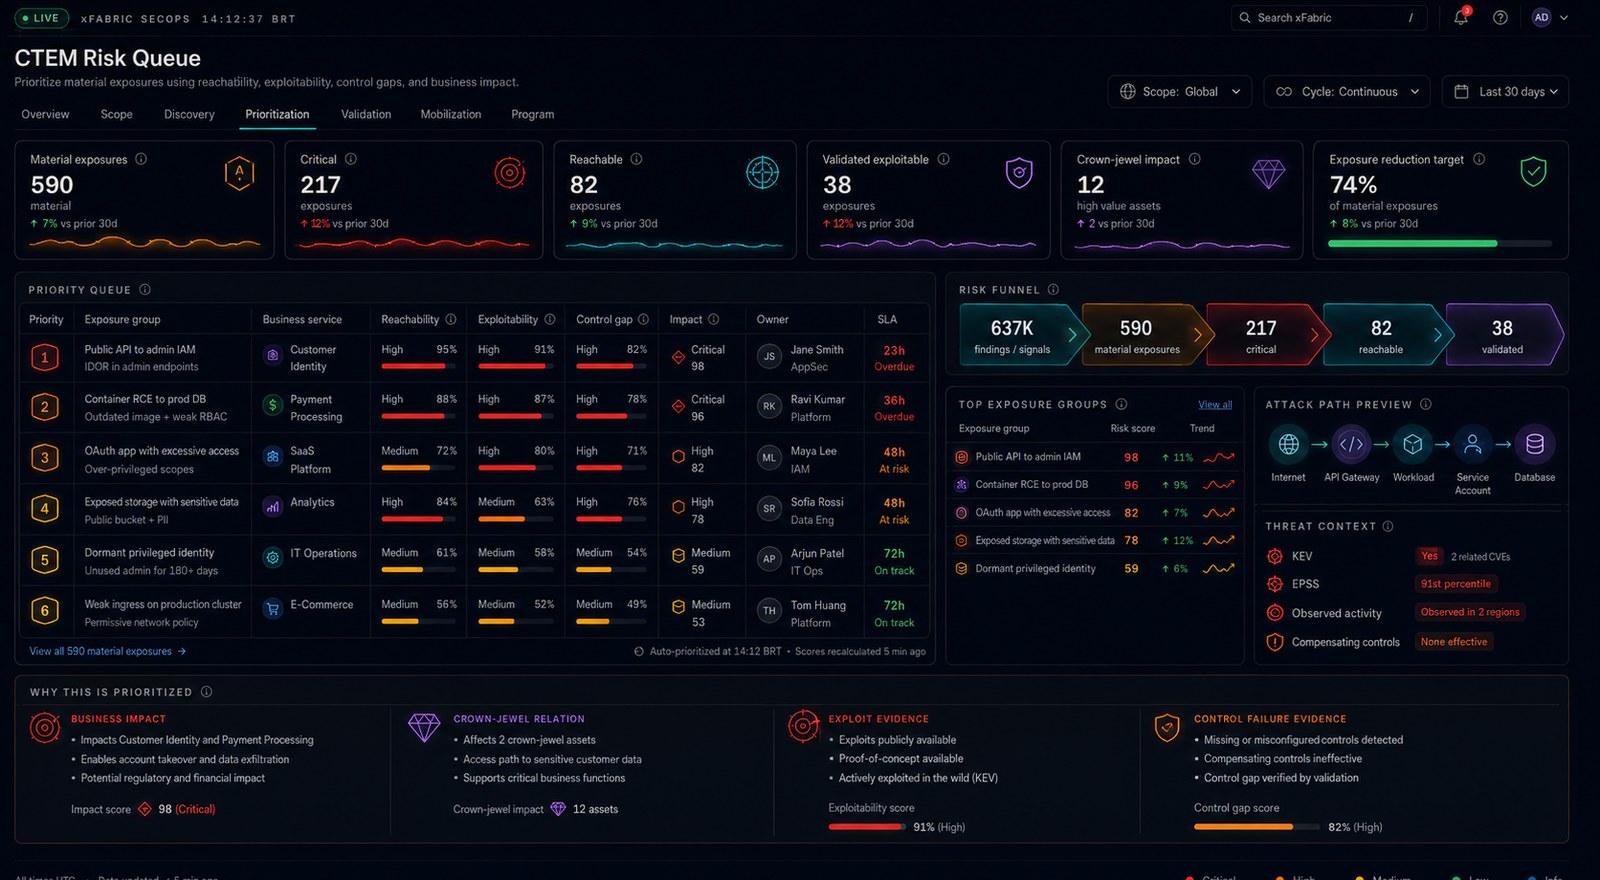Click the Exposure reduction target progress bar

(x=1440, y=243)
